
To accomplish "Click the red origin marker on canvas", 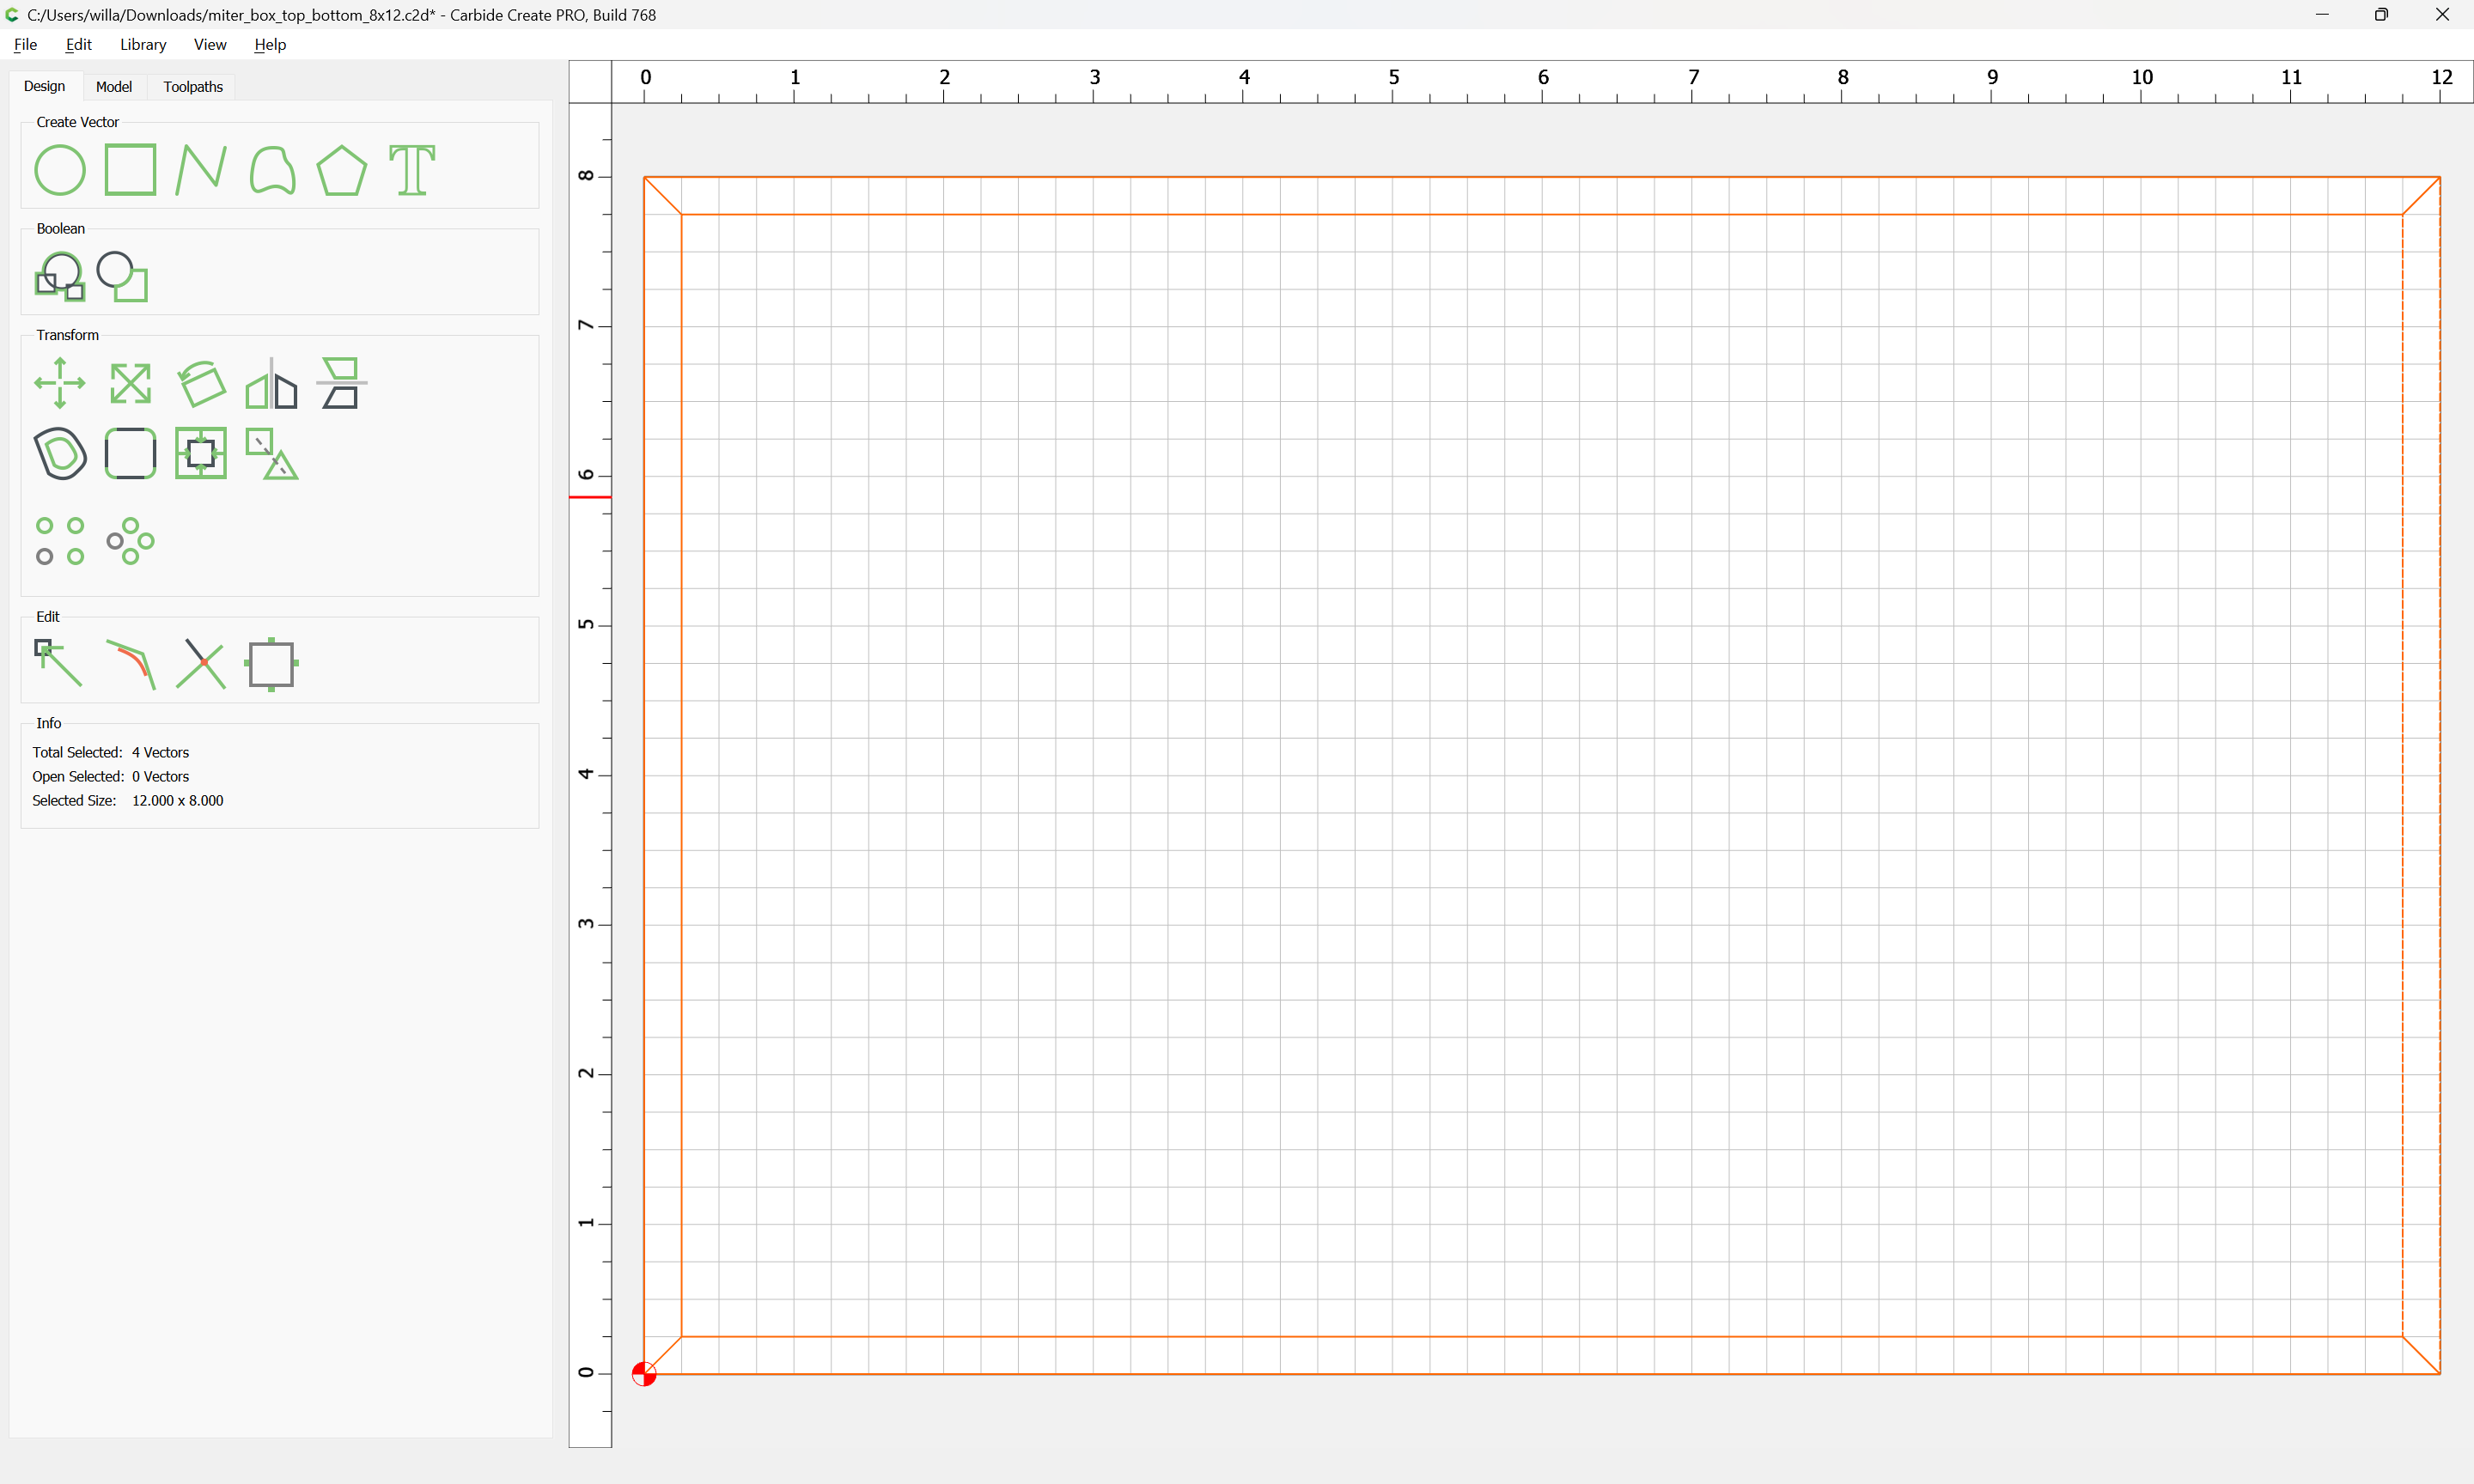I will point(644,1374).
